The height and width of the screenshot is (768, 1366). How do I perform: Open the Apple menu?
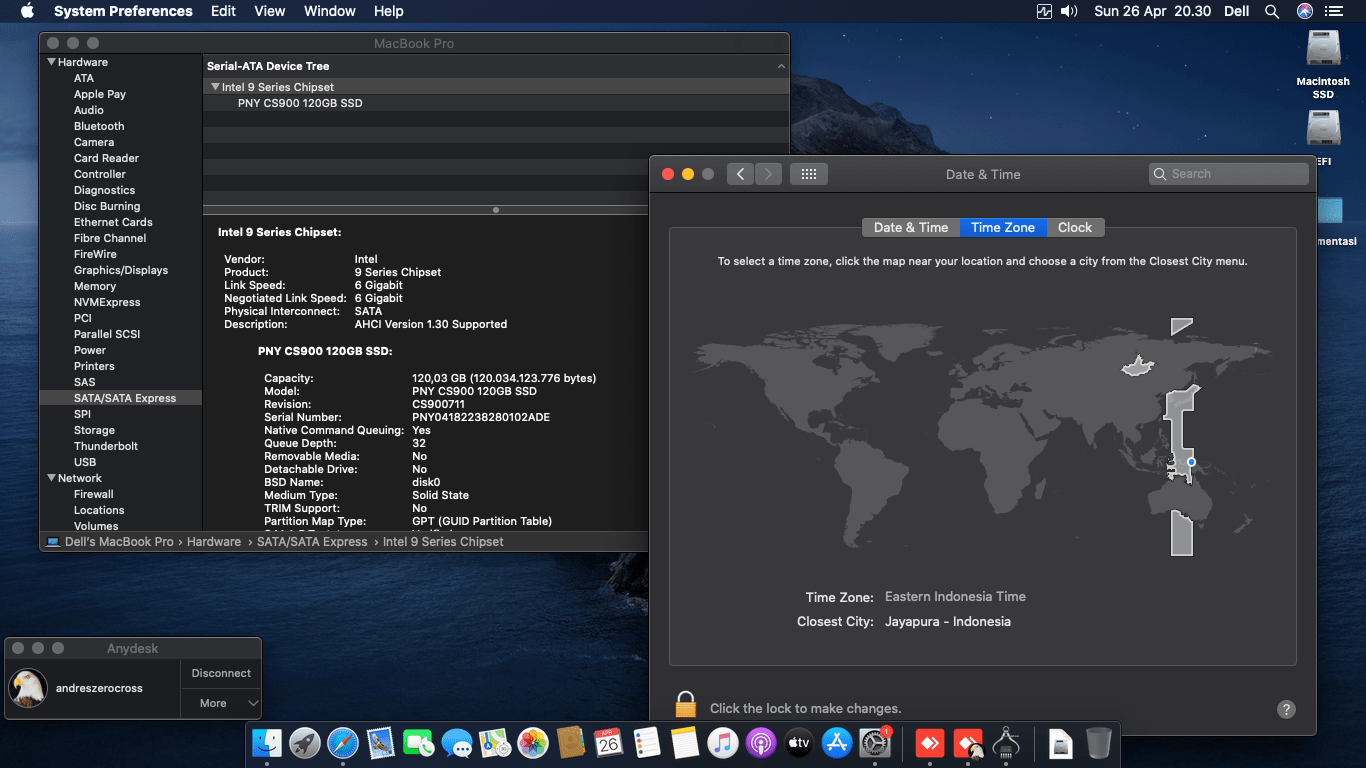pos(27,11)
